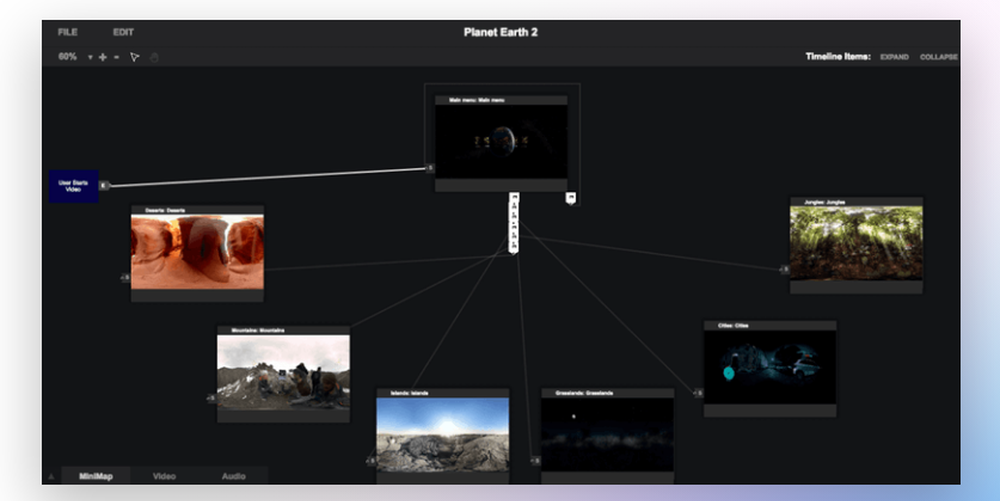Select the Islands node thumbnail

coord(443,435)
